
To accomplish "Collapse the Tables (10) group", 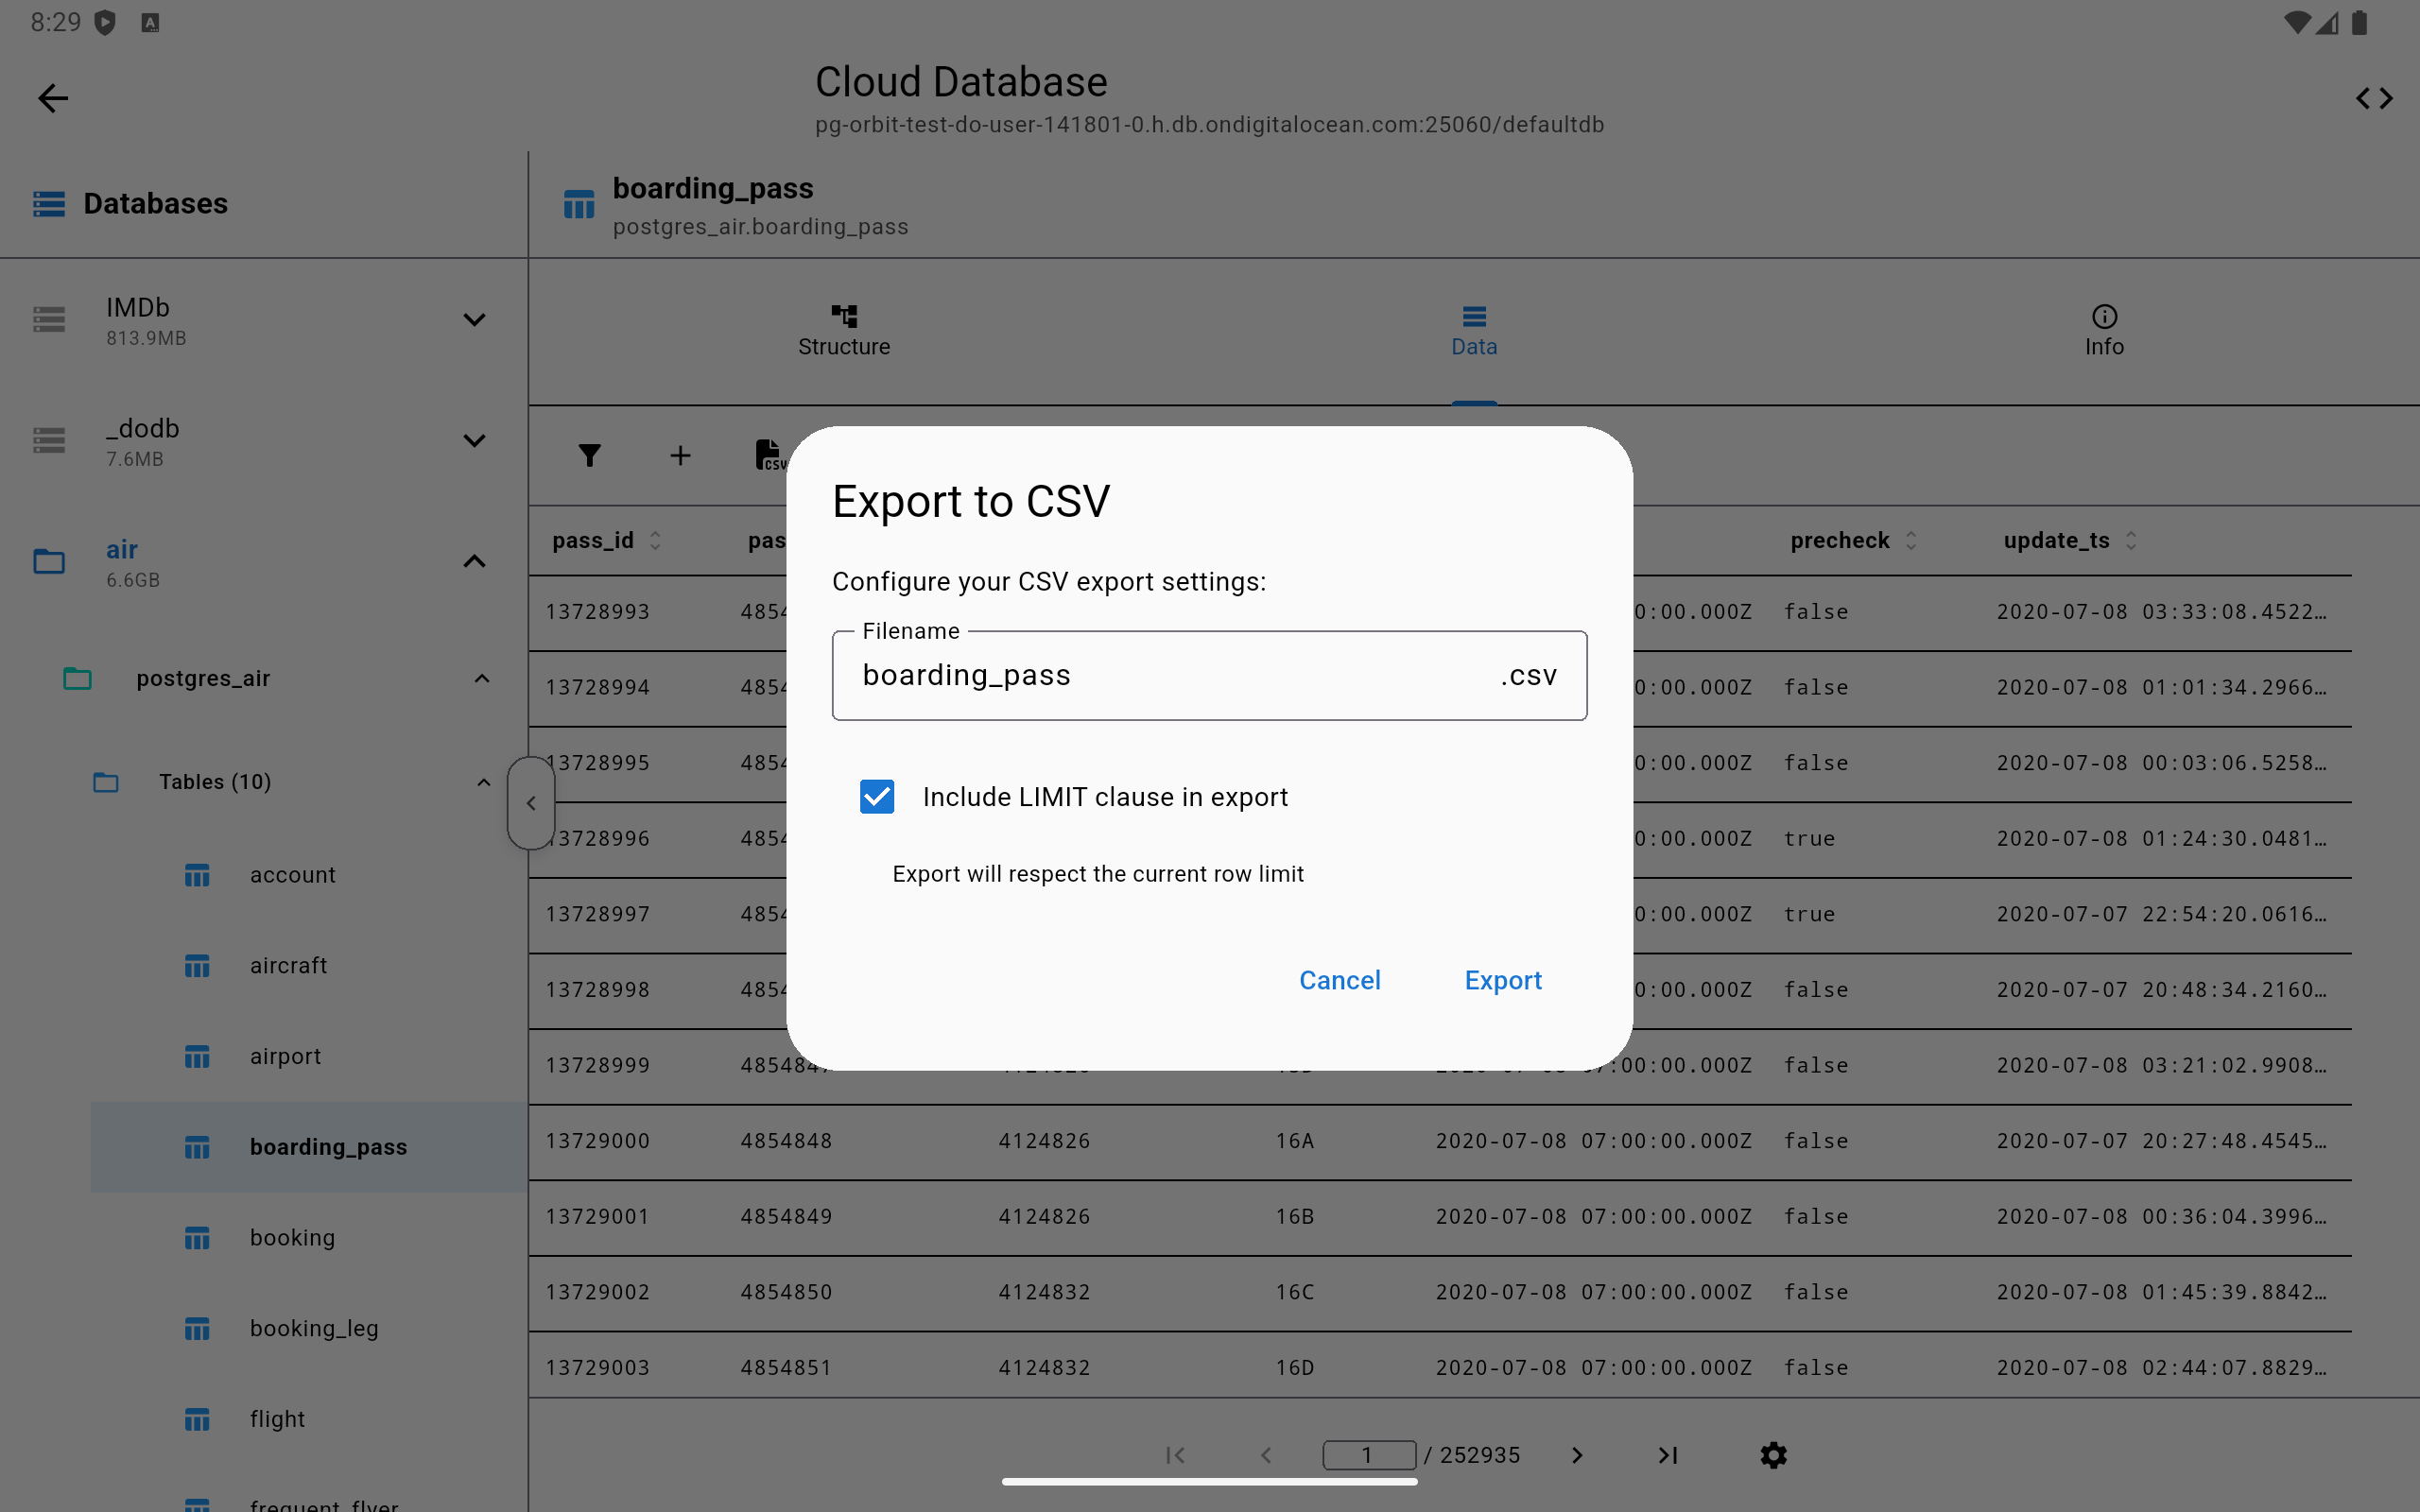I will click(484, 782).
